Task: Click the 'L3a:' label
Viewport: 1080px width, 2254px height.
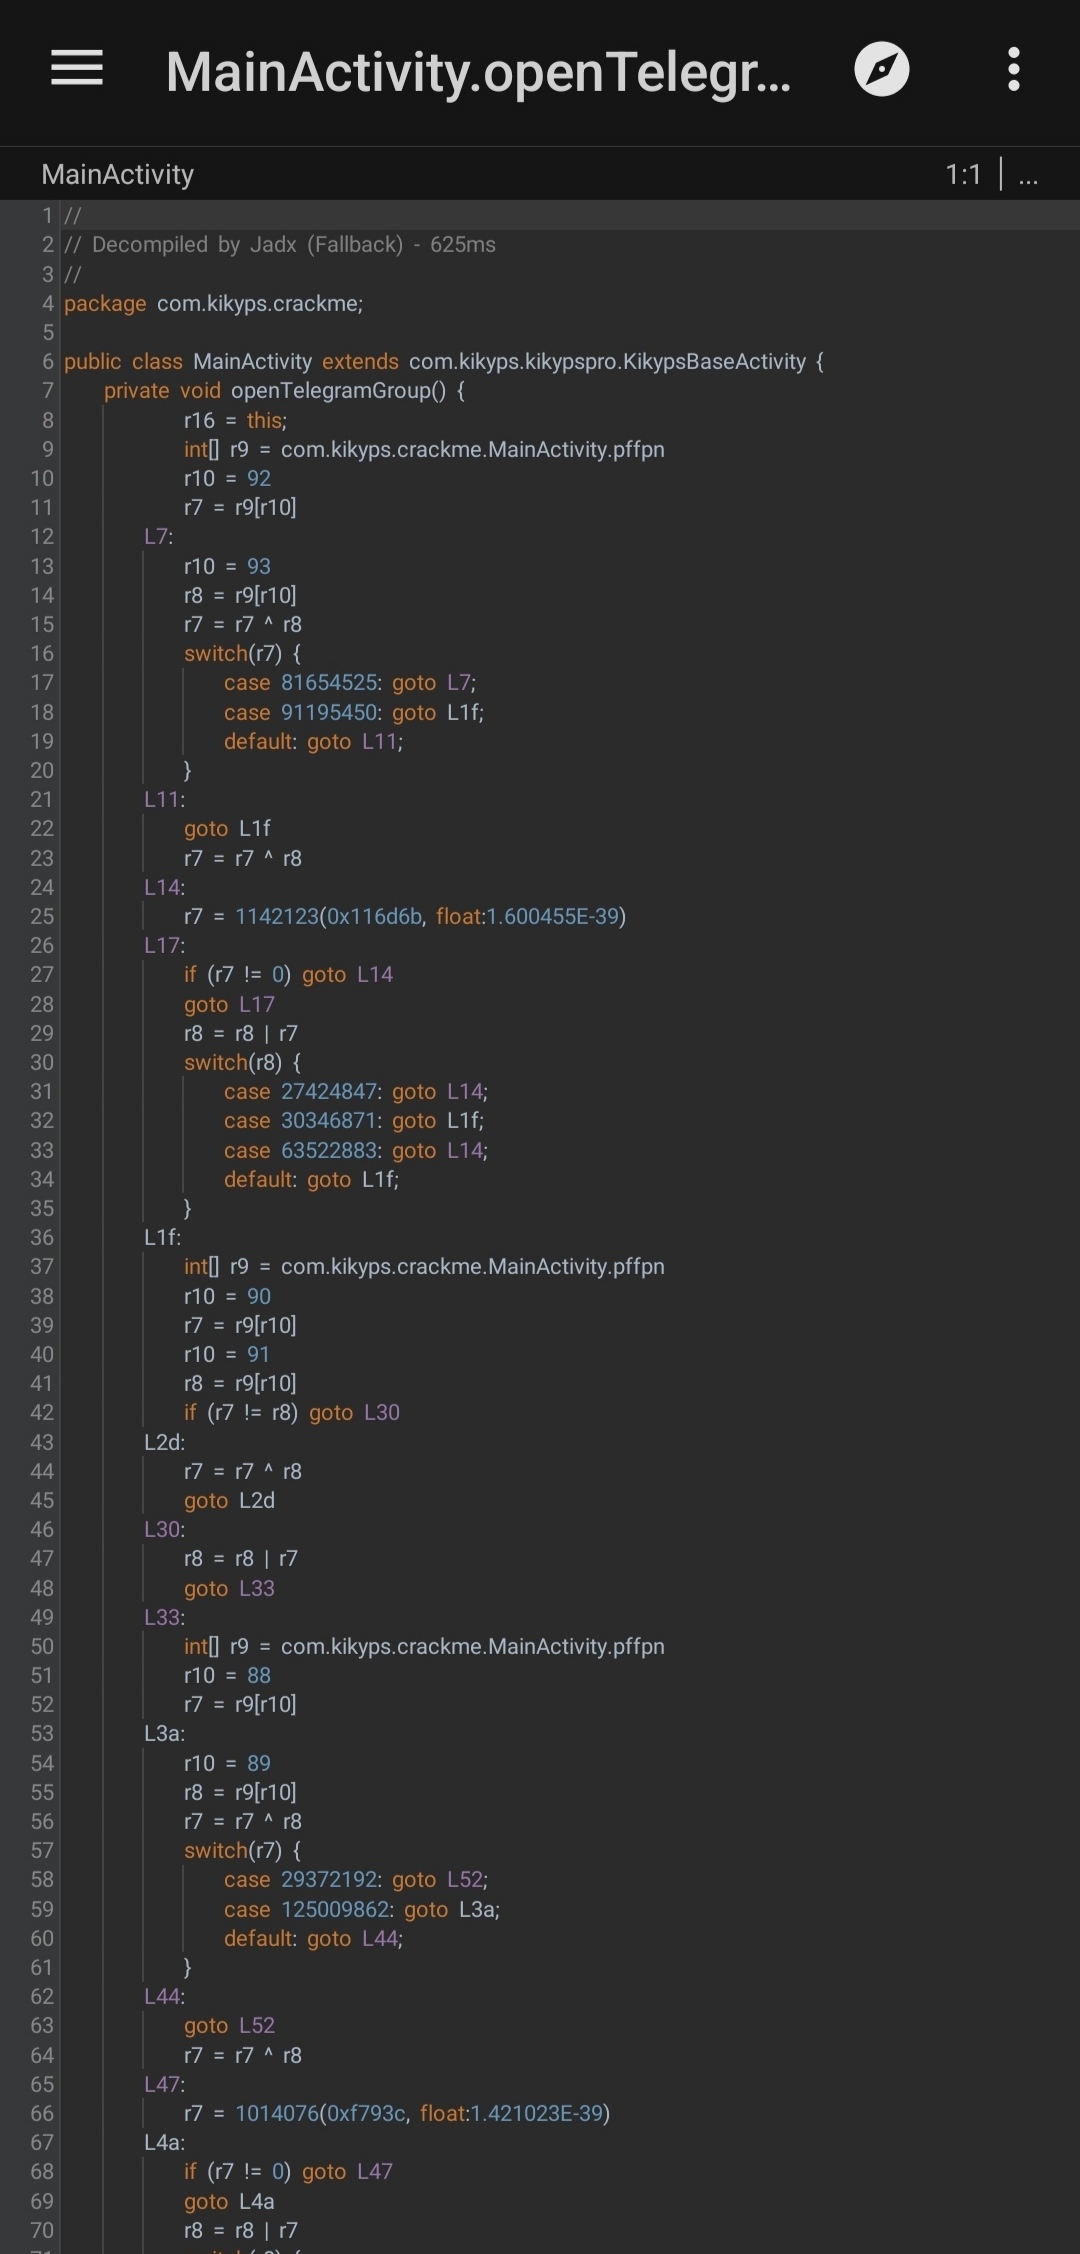Action: pos(164,1734)
